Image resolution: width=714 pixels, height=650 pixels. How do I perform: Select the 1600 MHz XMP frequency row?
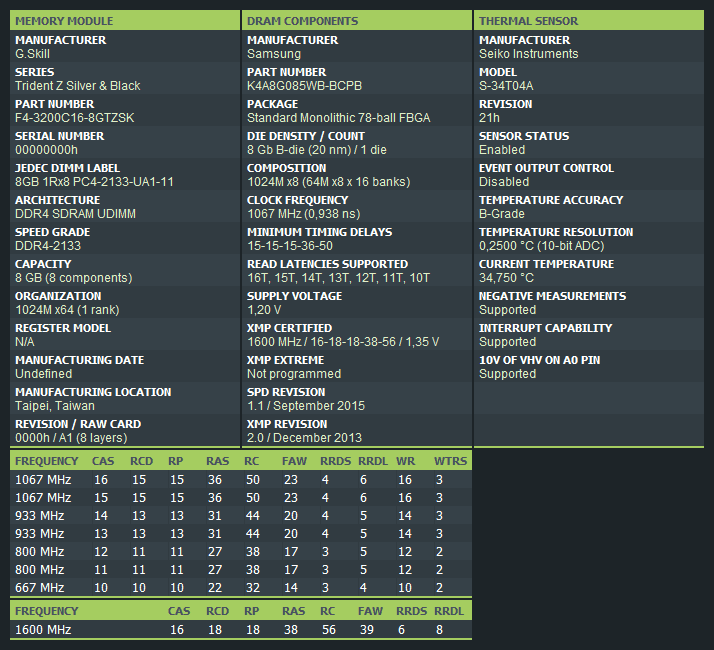click(241, 630)
